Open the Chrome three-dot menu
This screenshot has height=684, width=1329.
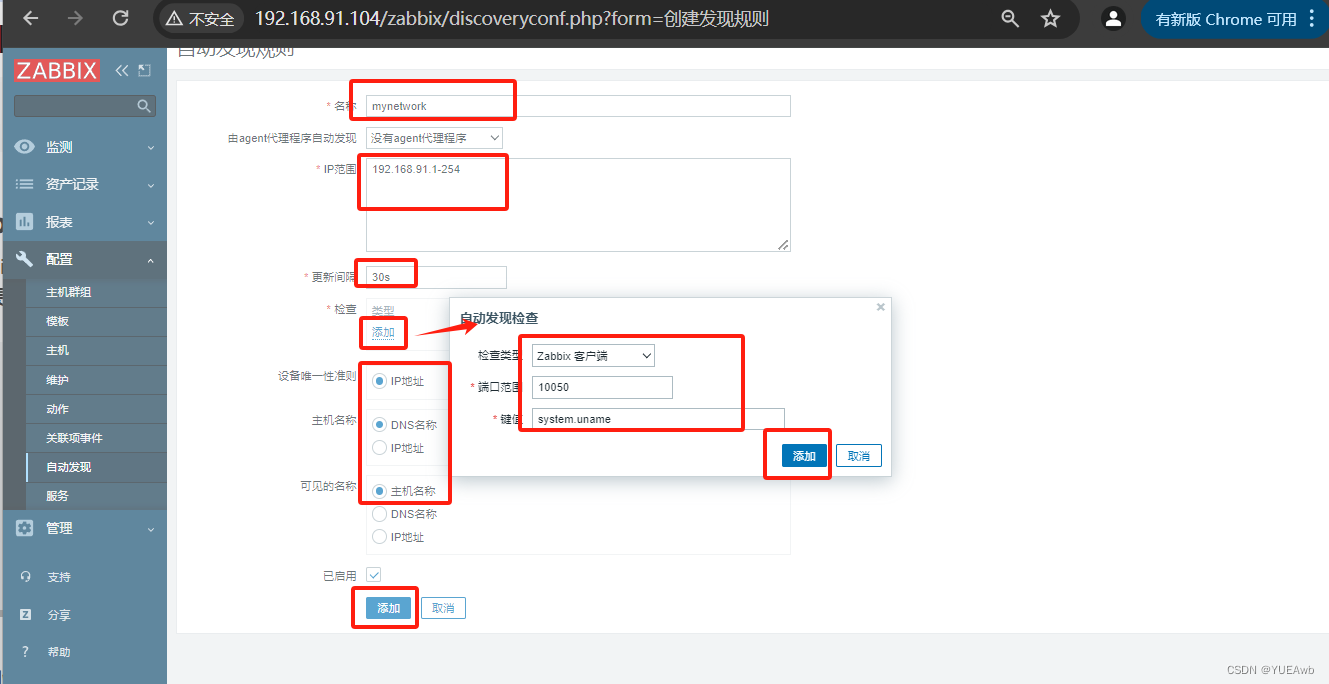[x=1312, y=18]
